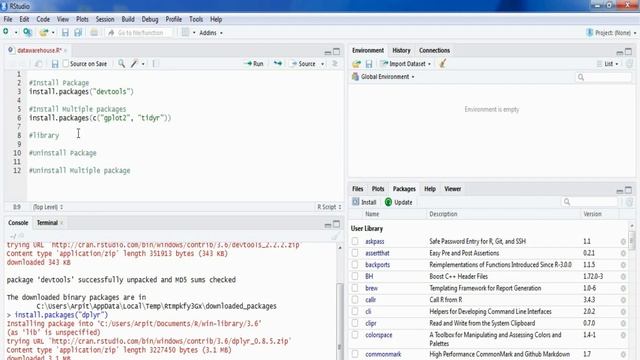Image resolution: width=640 pixels, height=360 pixels.
Task: Click the Environment search field
Action: [x=604, y=77]
